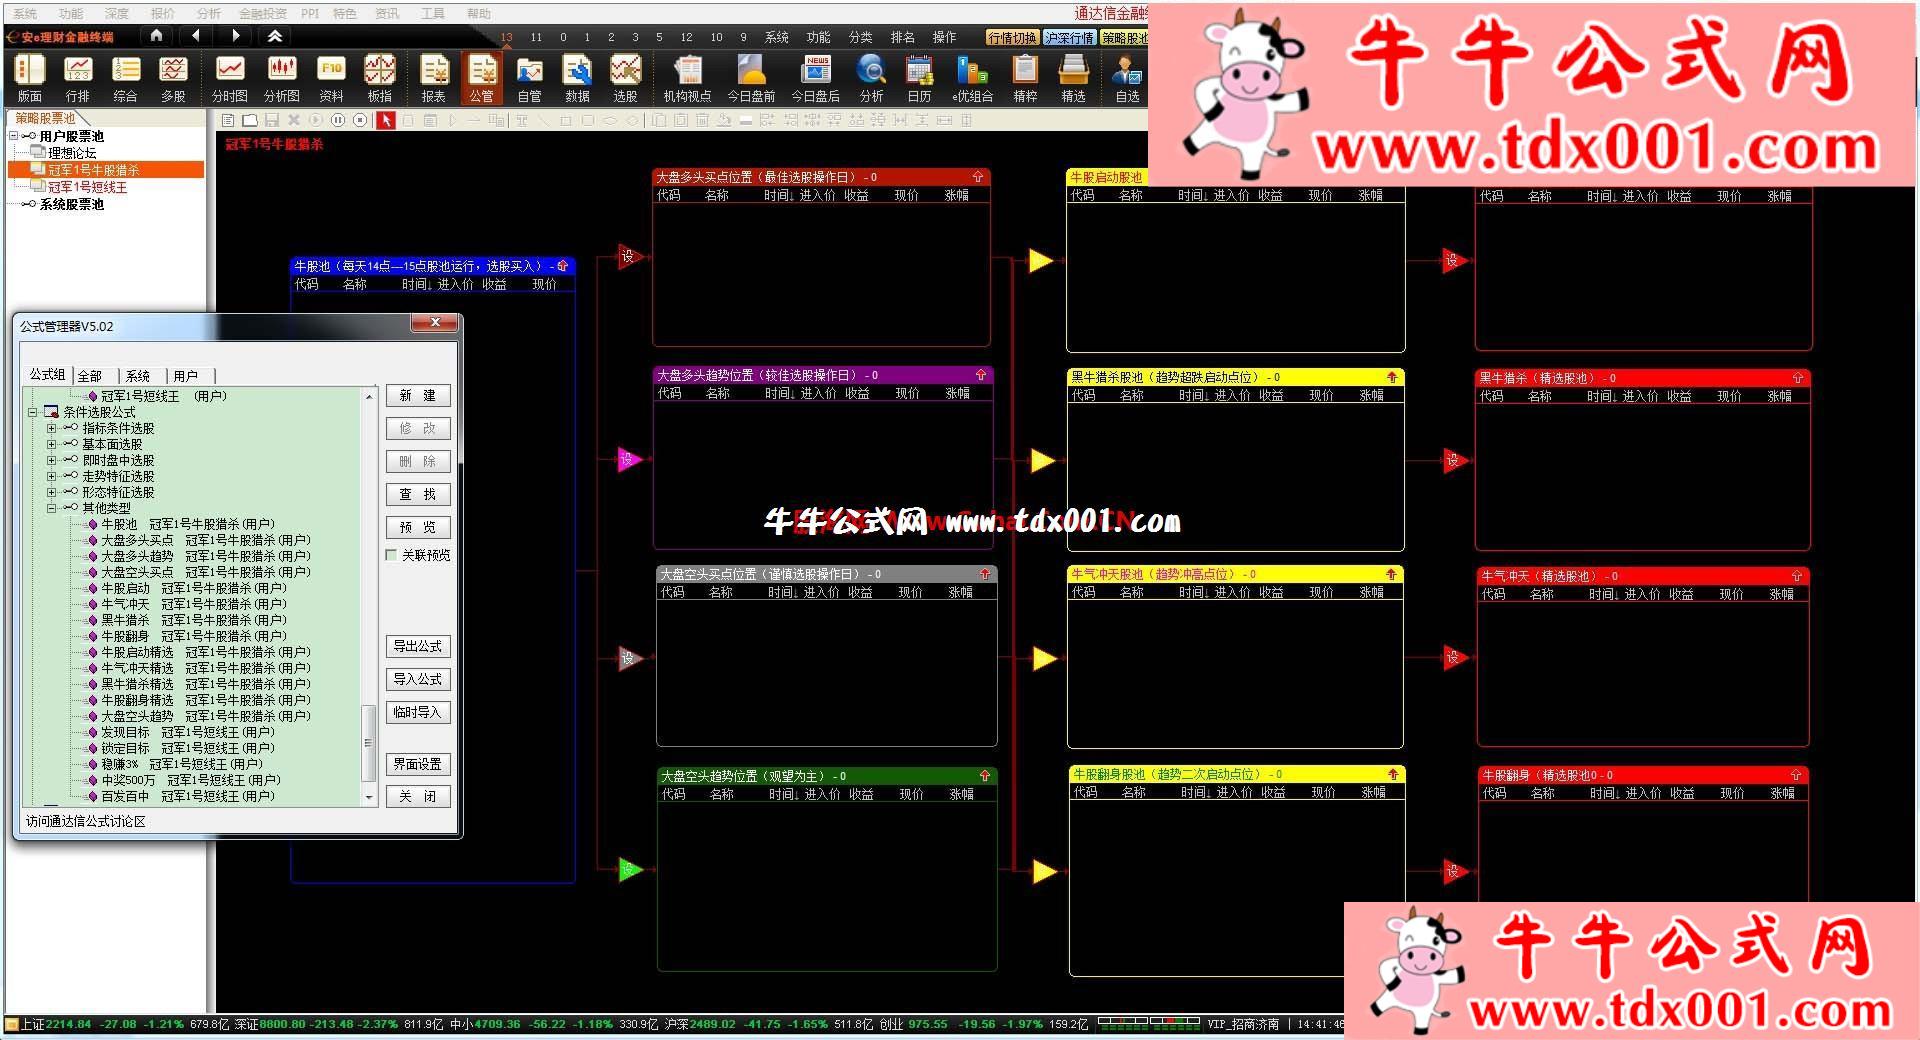
Task: Open the 今日盘后 news icon
Action: point(816,78)
